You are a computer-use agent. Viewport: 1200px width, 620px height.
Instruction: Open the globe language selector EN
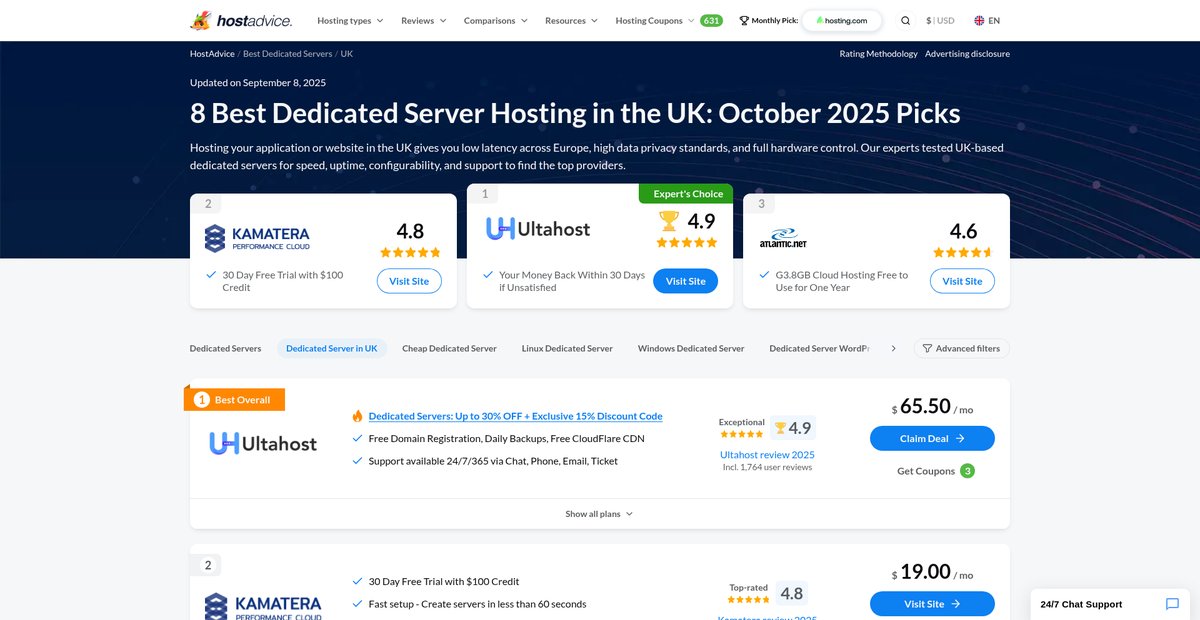[x=986, y=20]
